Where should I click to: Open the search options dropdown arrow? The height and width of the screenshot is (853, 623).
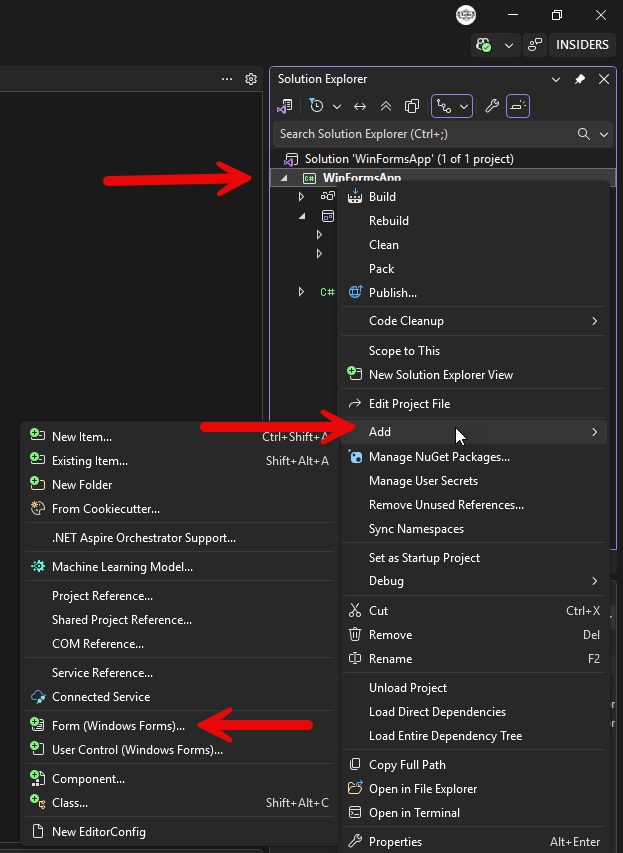tap(604, 134)
